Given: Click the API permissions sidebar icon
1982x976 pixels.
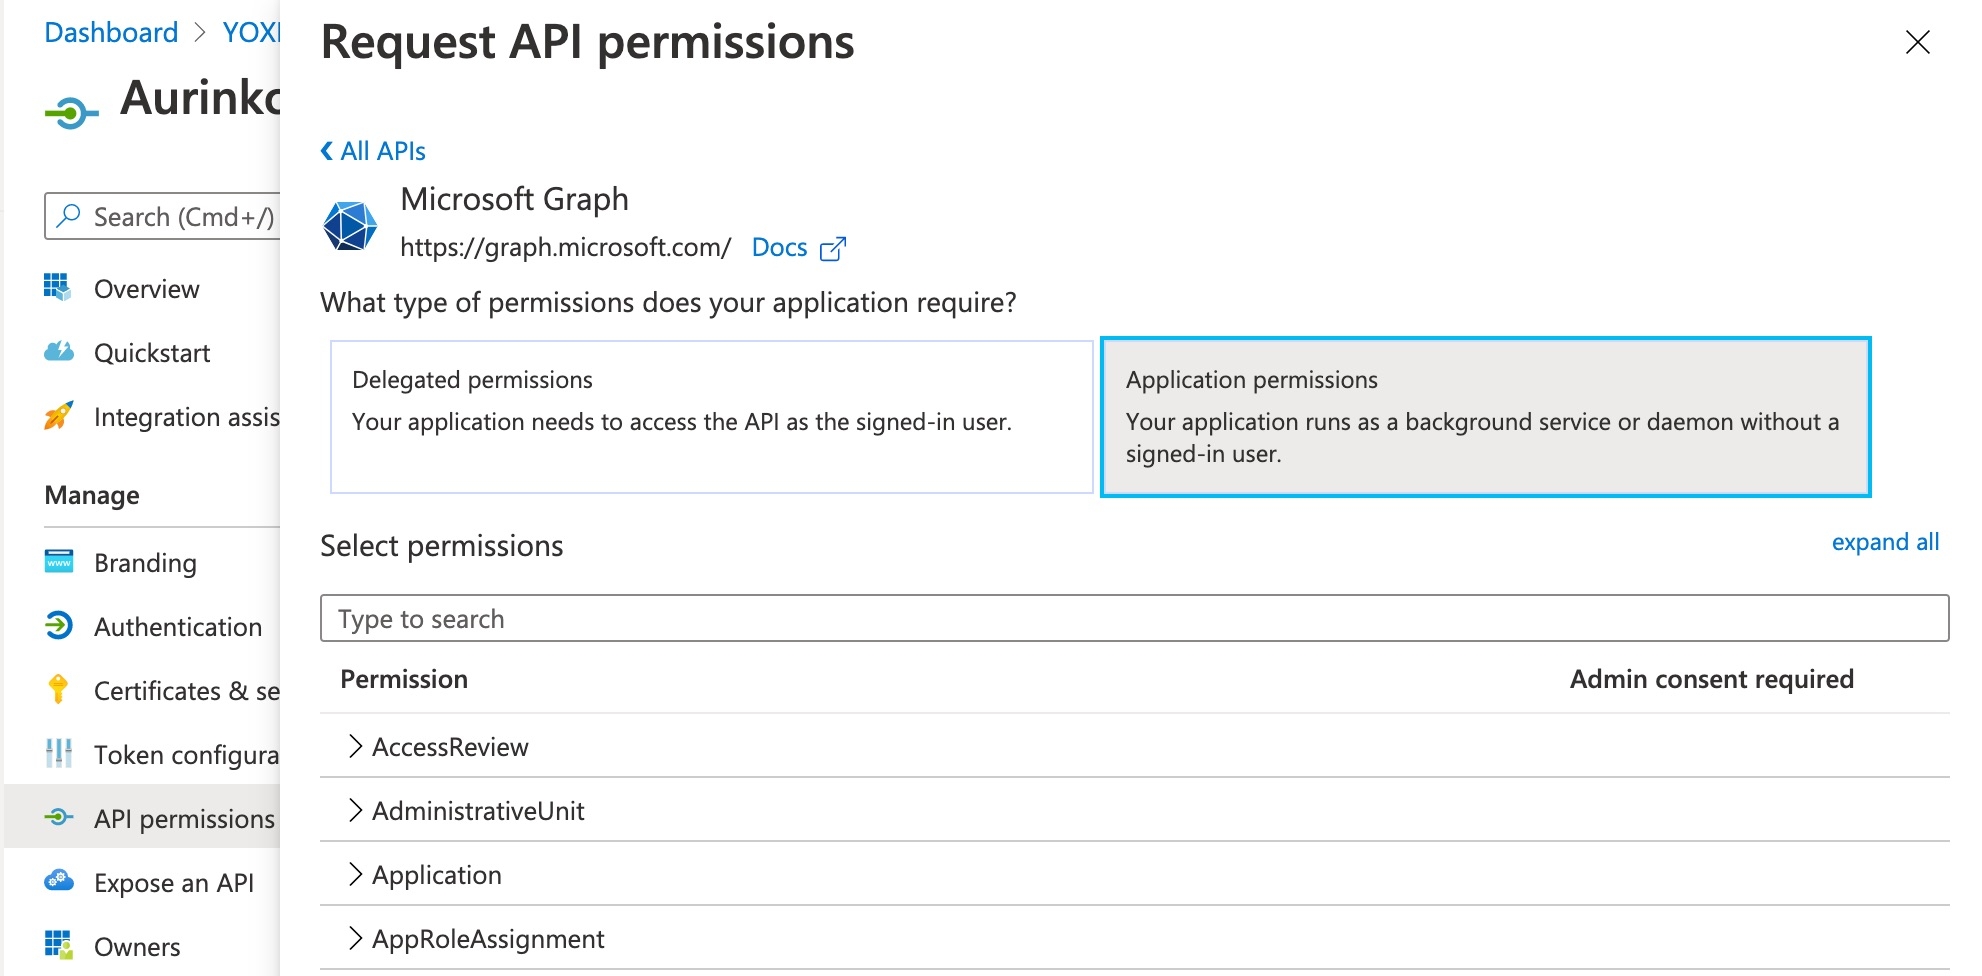Looking at the screenshot, I should (59, 817).
